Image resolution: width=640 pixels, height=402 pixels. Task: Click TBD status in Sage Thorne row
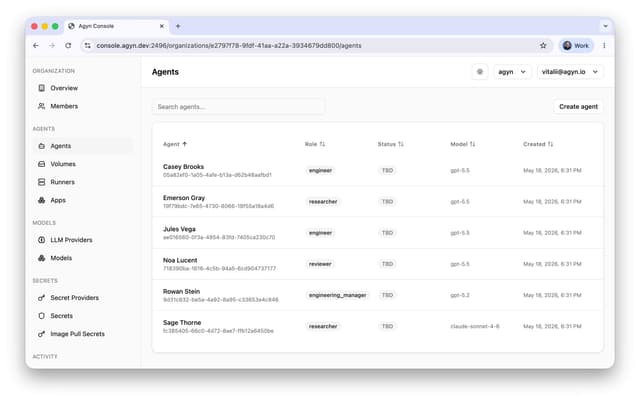387,326
